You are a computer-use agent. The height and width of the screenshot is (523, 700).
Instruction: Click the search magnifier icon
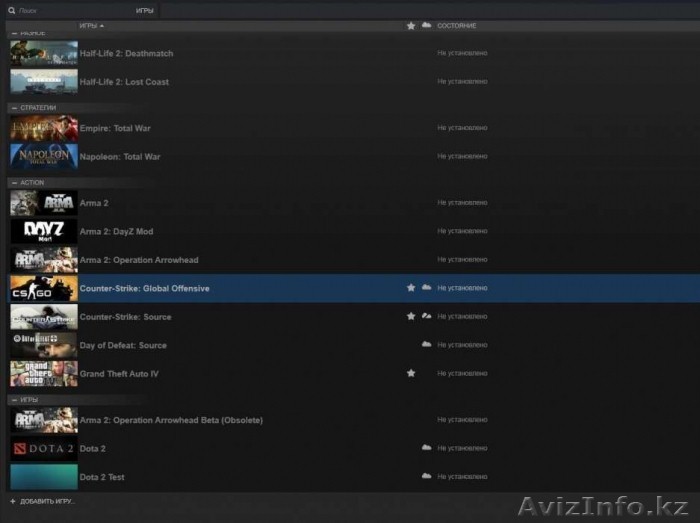point(12,10)
